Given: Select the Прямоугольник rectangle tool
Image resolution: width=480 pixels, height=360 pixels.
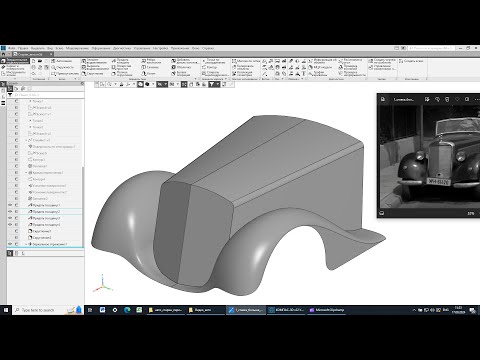Looking at the screenshot, I should click(x=65, y=73).
